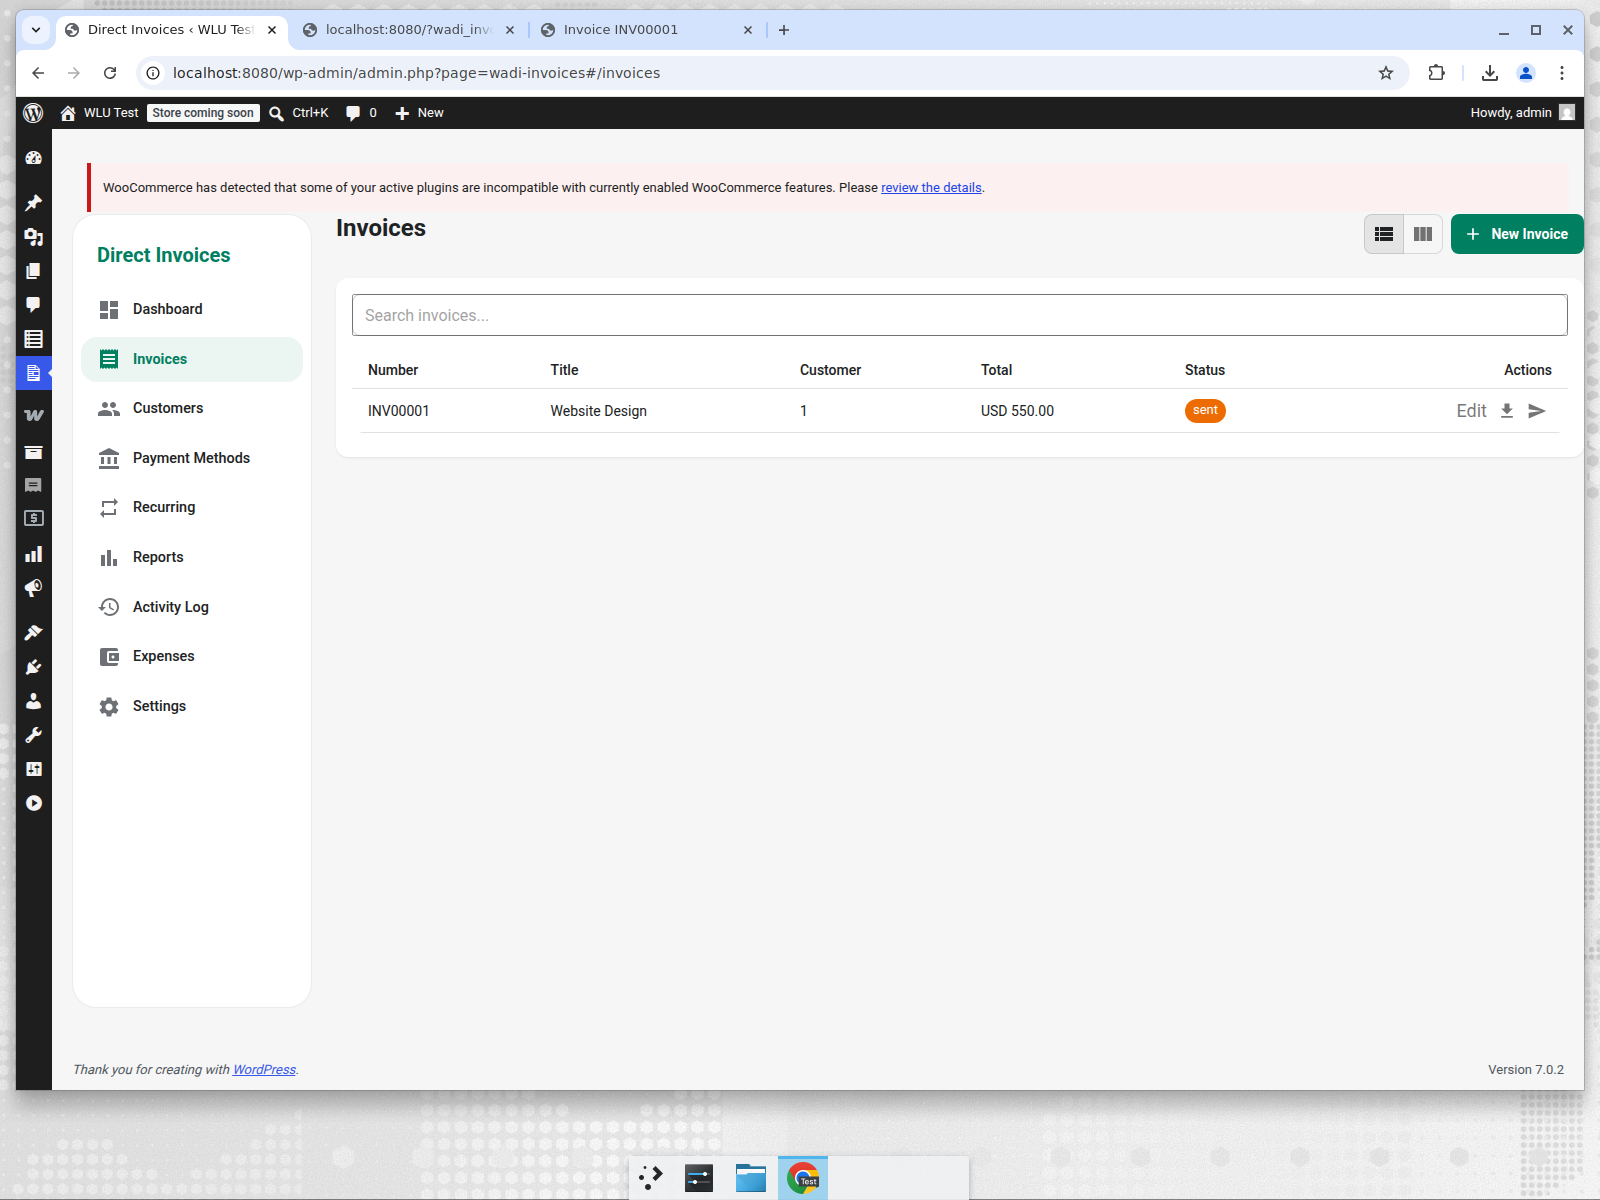Download invoice INV00001 via download icon

(x=1507, y=411)
